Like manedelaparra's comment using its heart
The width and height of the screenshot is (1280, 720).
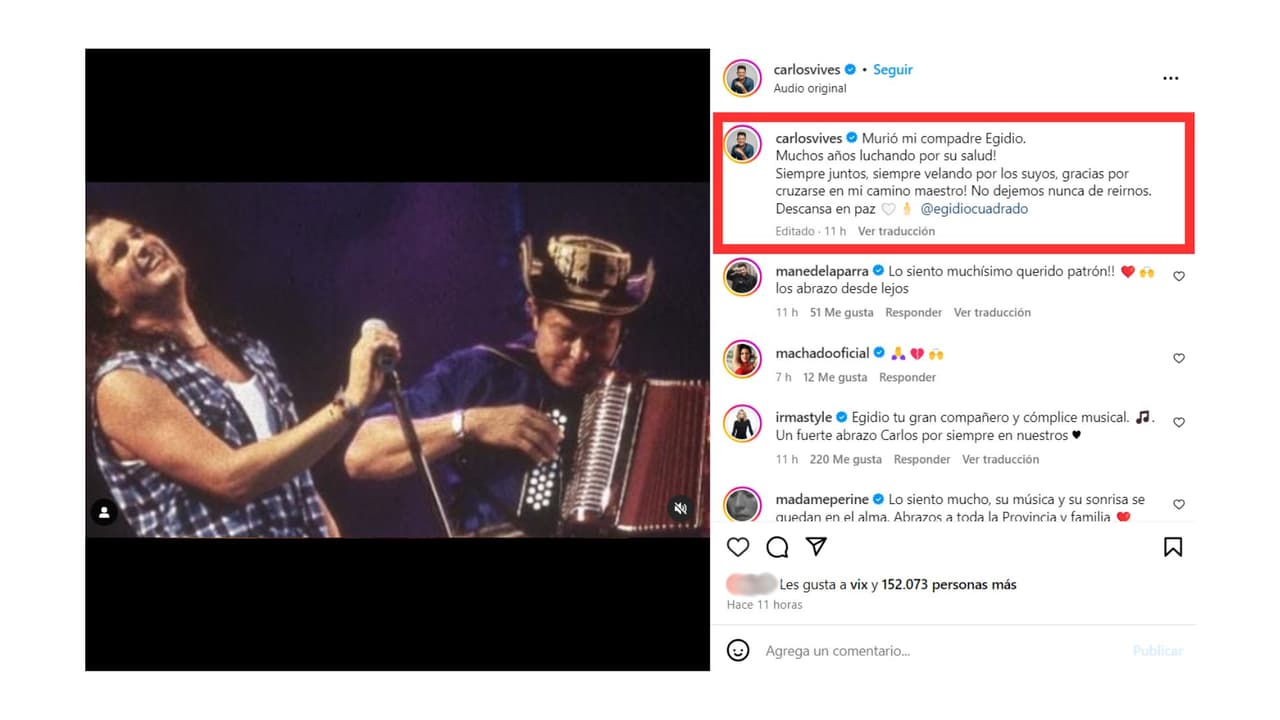coord(1179,277)
